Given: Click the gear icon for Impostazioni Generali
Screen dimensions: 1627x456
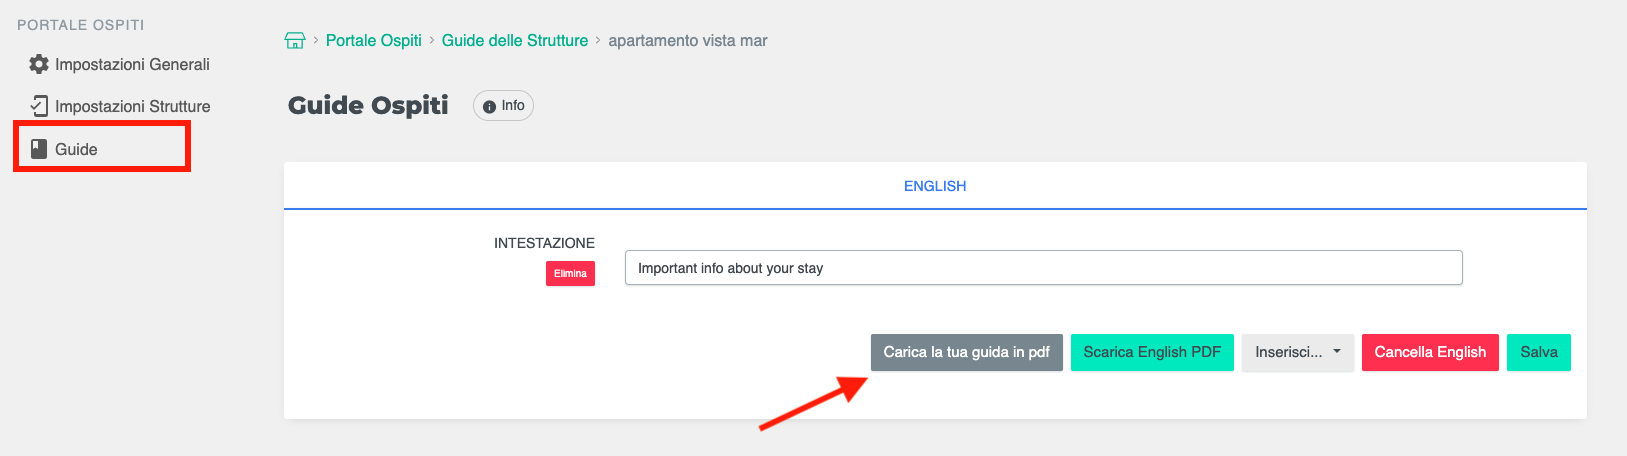Looking at the screenshot, I should pyautogui.click(x=39, y=64).
